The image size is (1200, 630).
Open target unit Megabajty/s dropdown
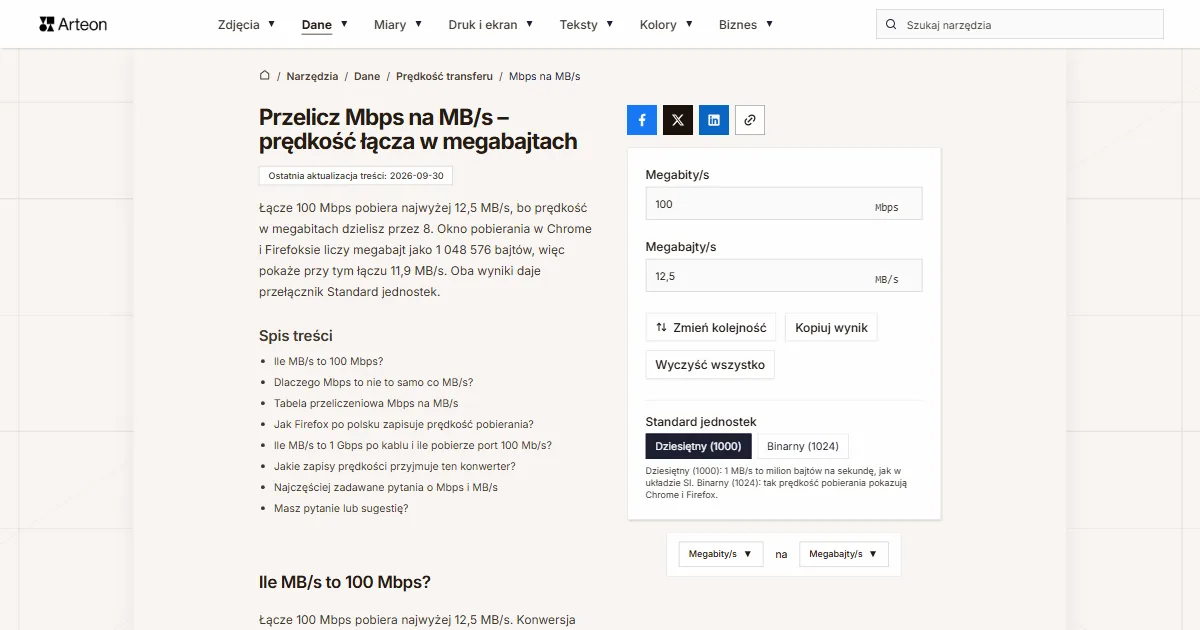[x=844, y=554]
